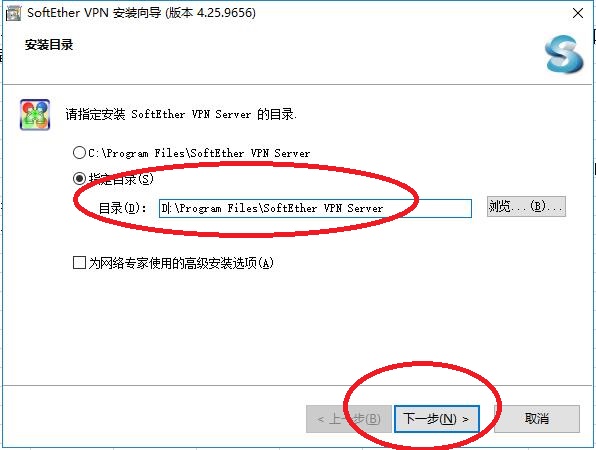Screen dimensions: 596x450
Task: Place cursor at end of D:\Program Files path text
Action: (x=384, y=208)
